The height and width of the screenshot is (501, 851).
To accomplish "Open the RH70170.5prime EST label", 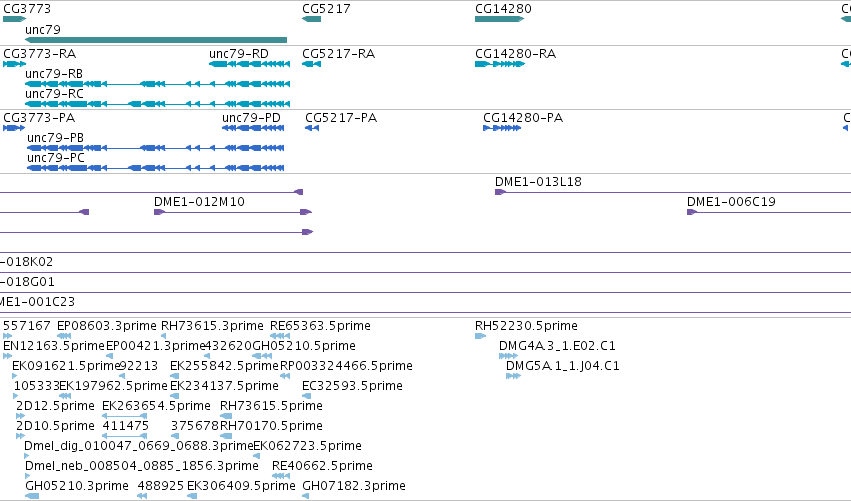I will [271, 426].
